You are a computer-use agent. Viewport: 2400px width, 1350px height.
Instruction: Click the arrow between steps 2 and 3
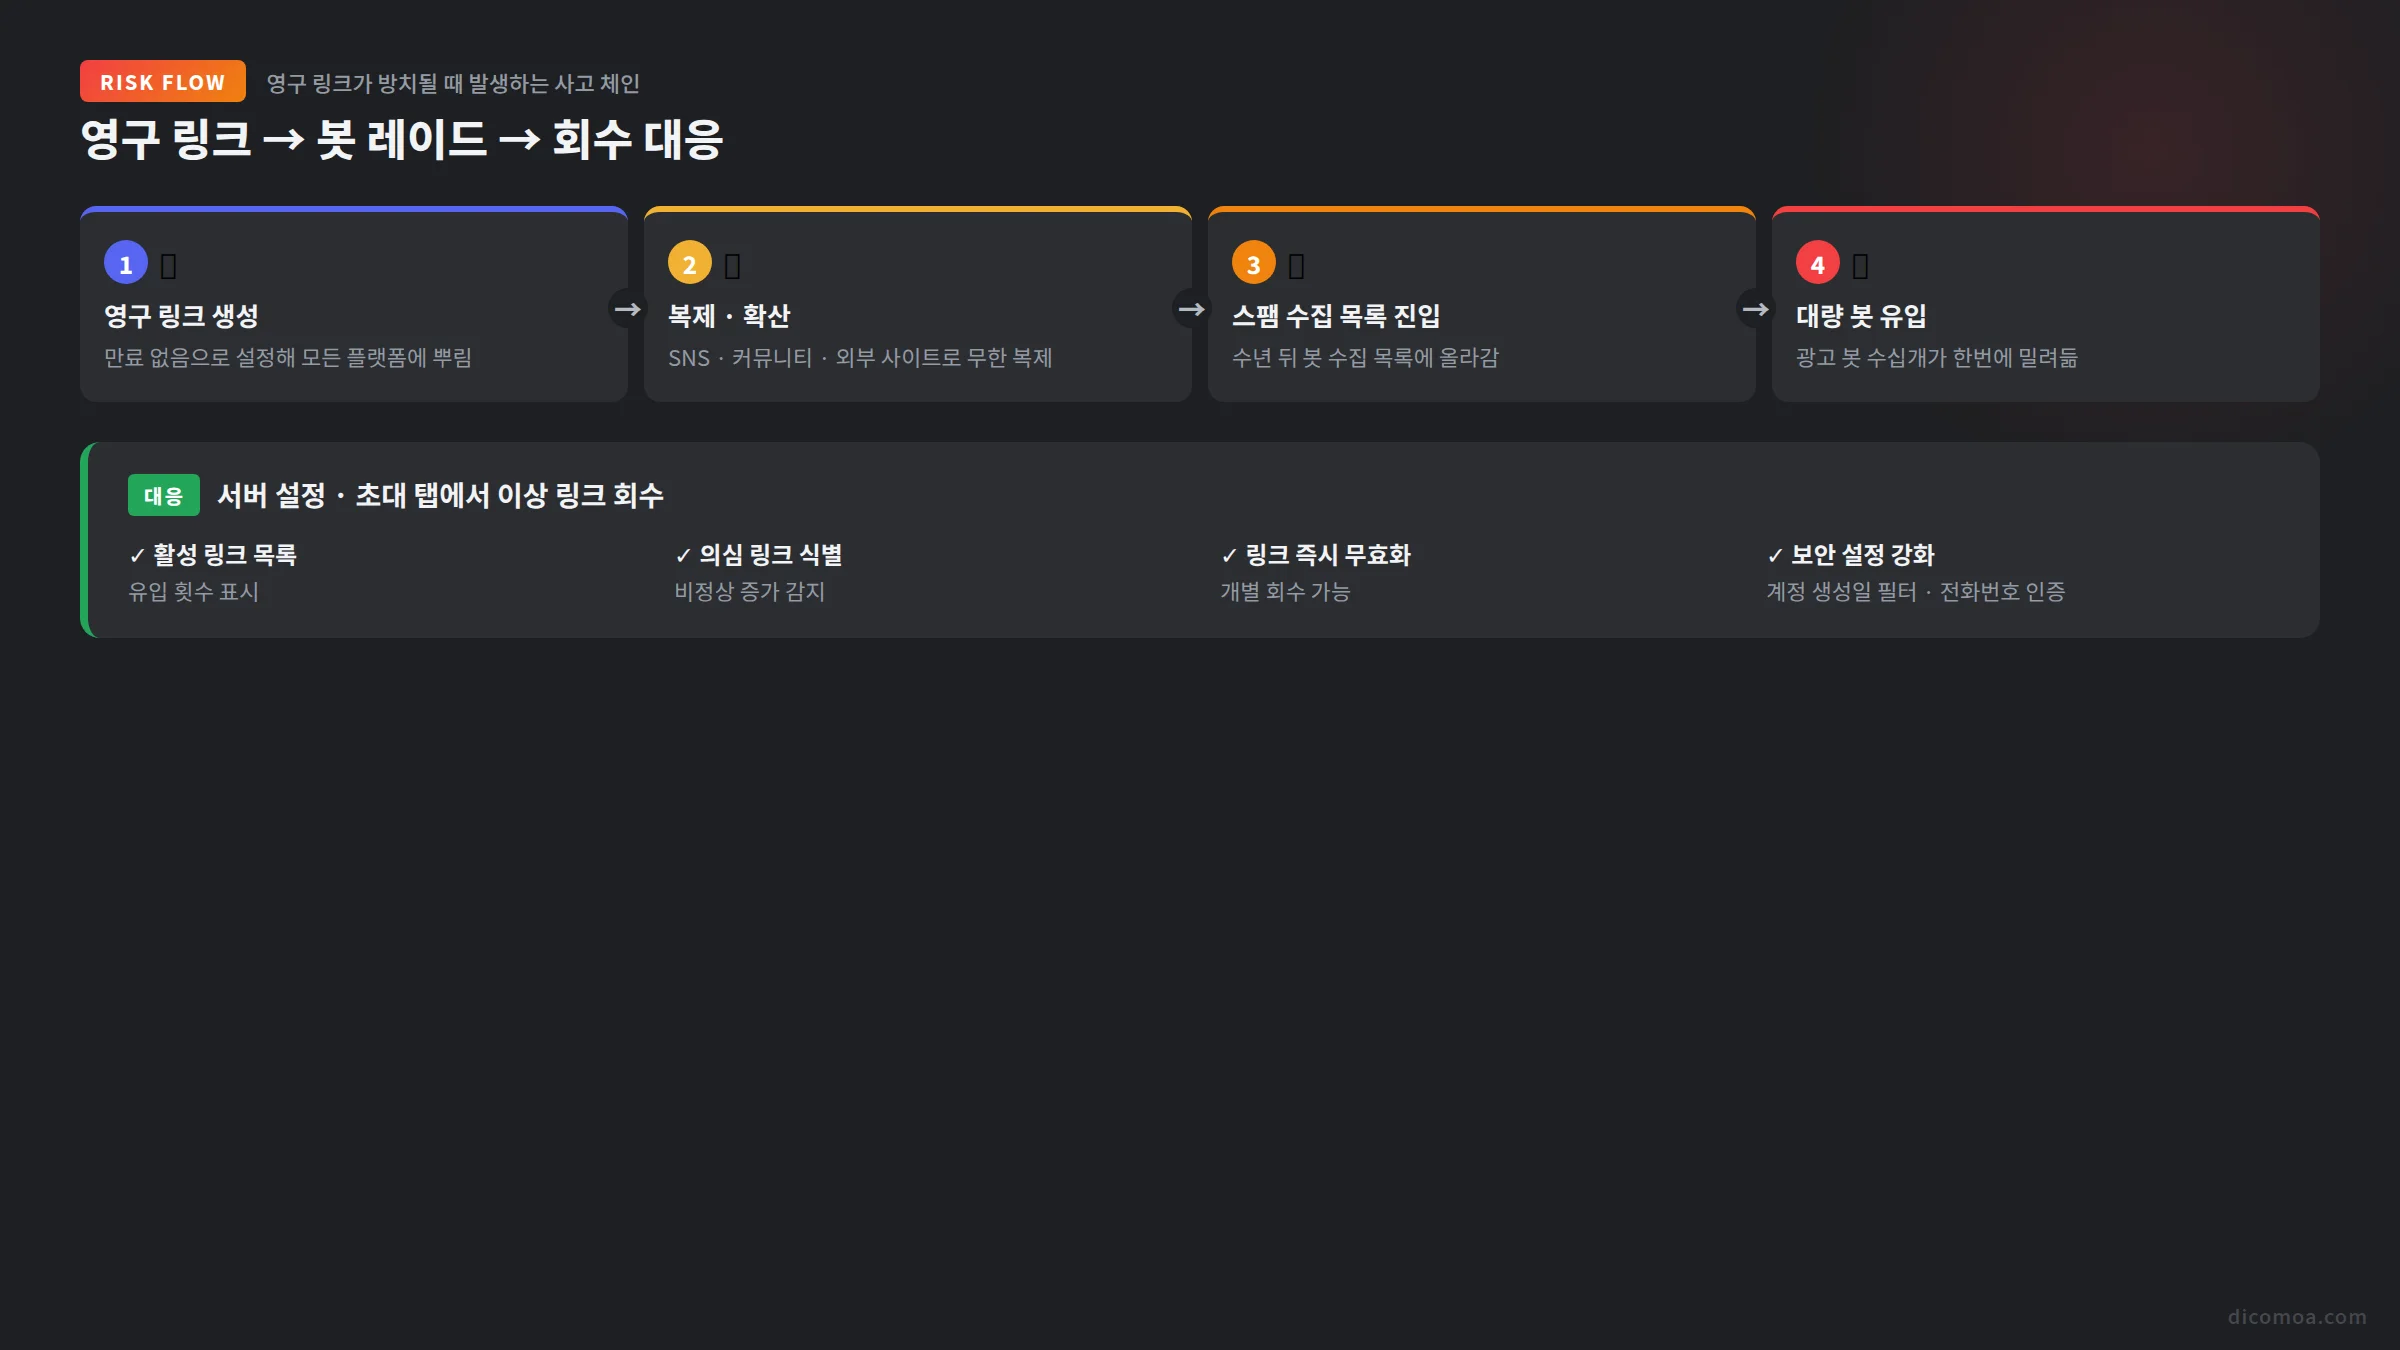[1191, 309]
